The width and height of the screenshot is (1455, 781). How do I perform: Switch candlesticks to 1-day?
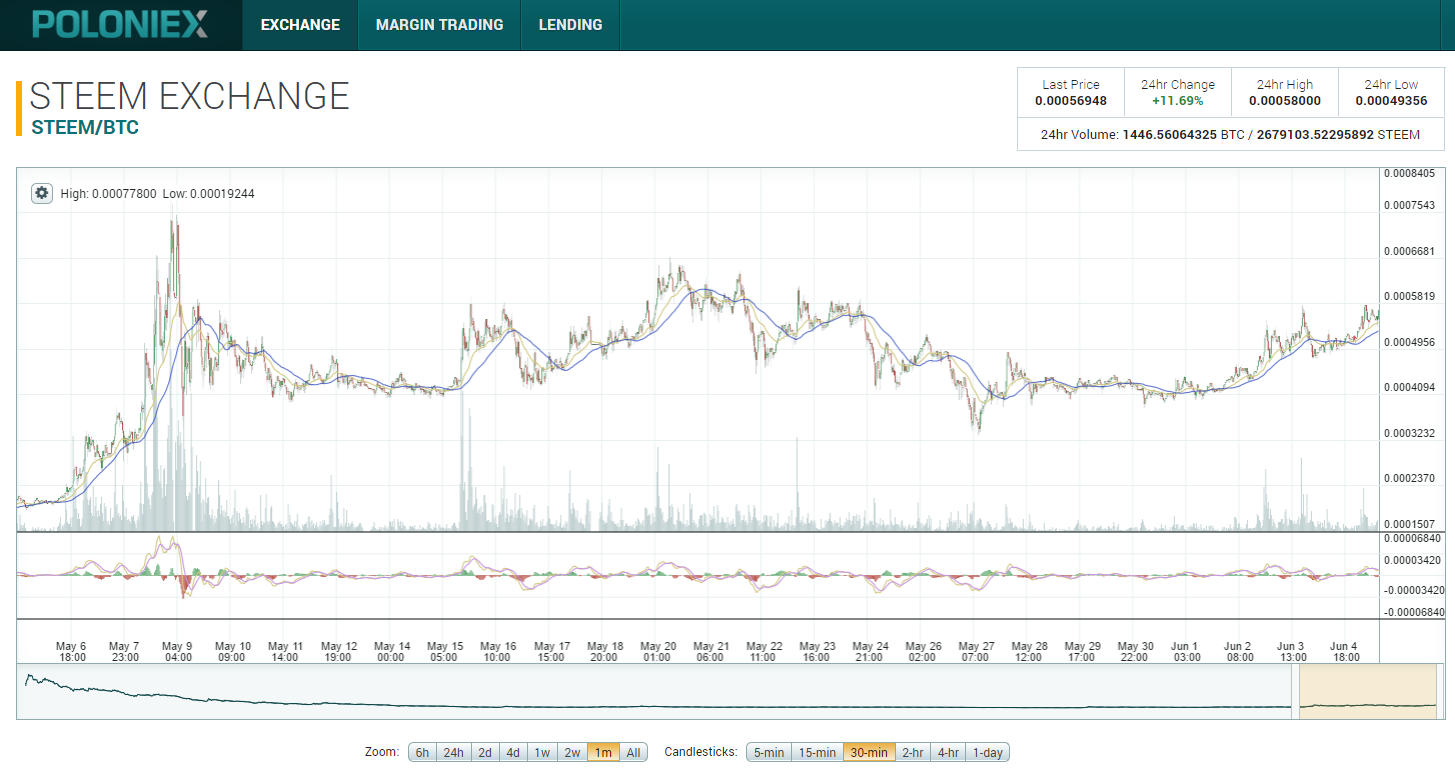click(987, 752)
